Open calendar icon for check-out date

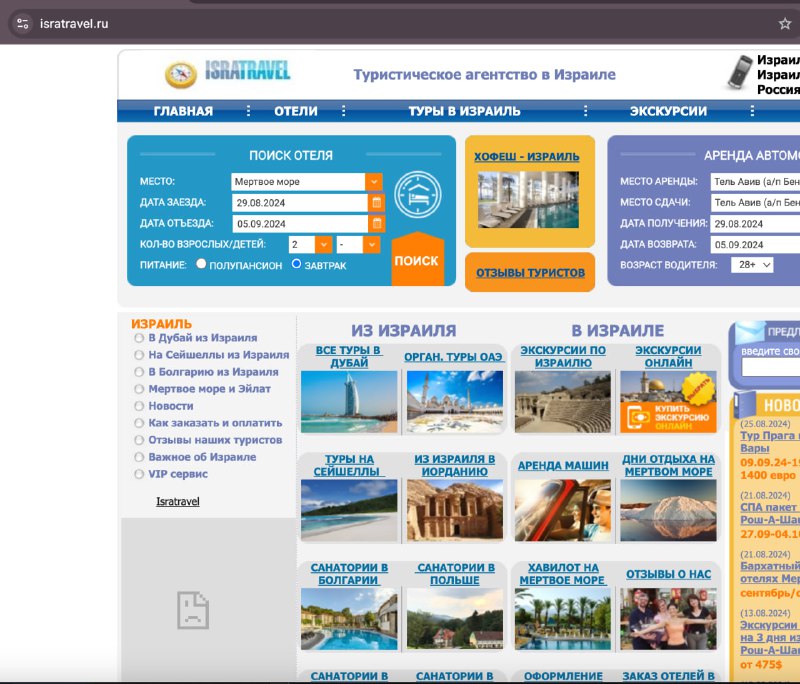[x=377, y=223]
